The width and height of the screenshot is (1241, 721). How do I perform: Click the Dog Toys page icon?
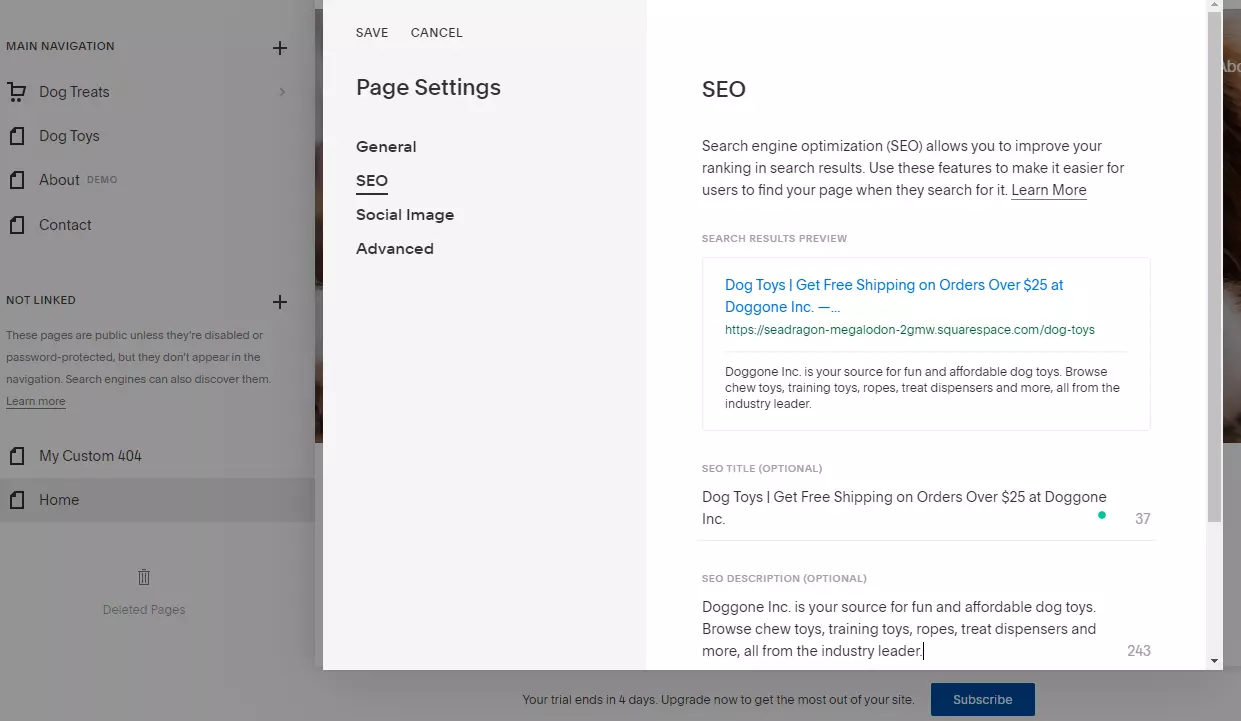tap(16, 136)
